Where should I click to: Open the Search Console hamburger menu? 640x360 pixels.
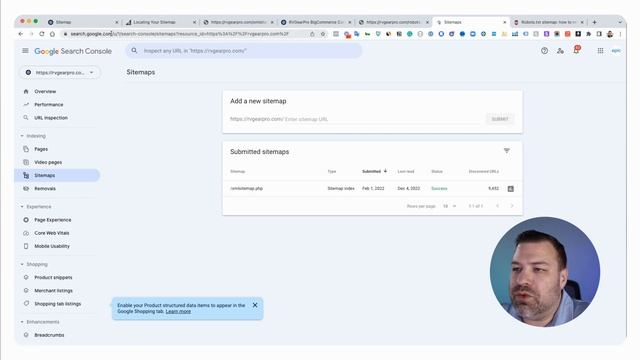click(x=25, y=51)
